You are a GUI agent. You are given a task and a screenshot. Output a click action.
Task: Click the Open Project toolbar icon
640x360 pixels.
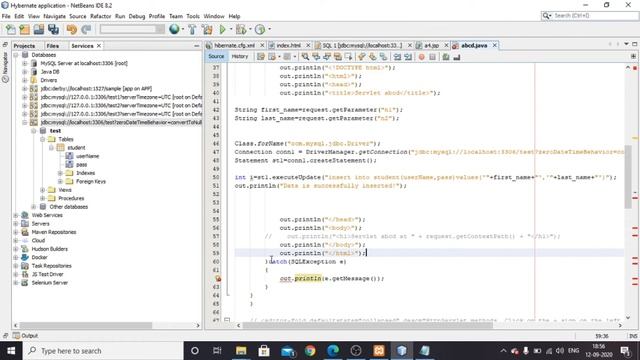pyautogui.click(x=39, y=29)
